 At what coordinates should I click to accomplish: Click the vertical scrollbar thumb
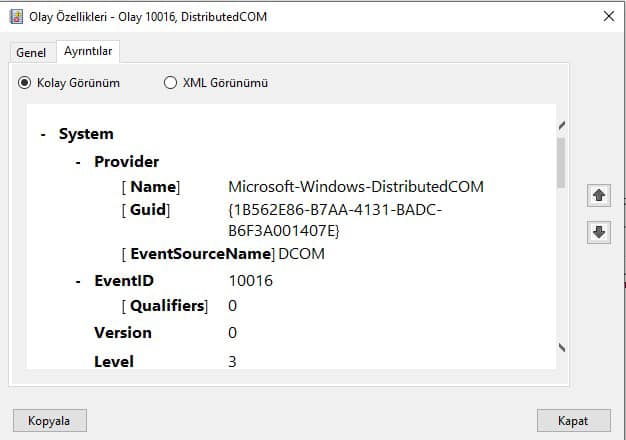(x=561, y=163)
